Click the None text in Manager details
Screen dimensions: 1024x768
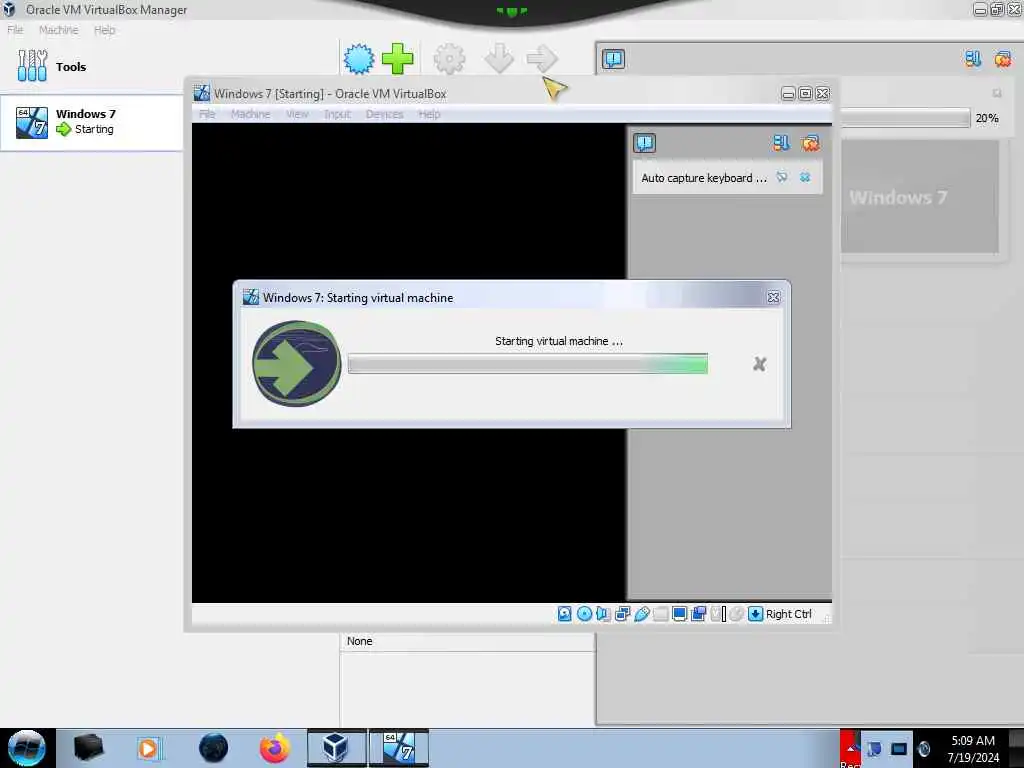click(x=359, y=641)
